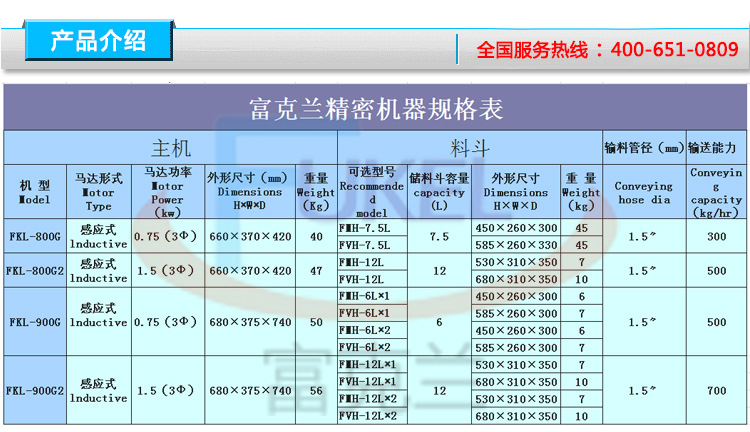This screenshot has width=750, height=432.
Task: Select model cell FKL-900G2
Action: [35, 390]
